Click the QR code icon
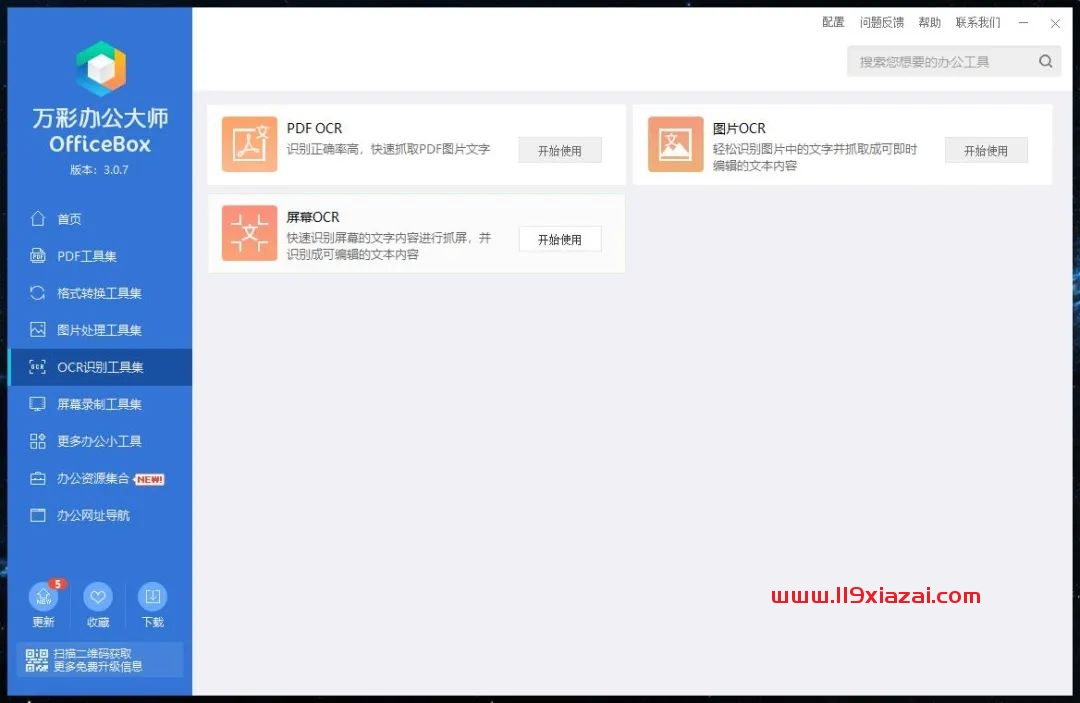This screenshot has width=1080, height=703. (x=37, y=660)
